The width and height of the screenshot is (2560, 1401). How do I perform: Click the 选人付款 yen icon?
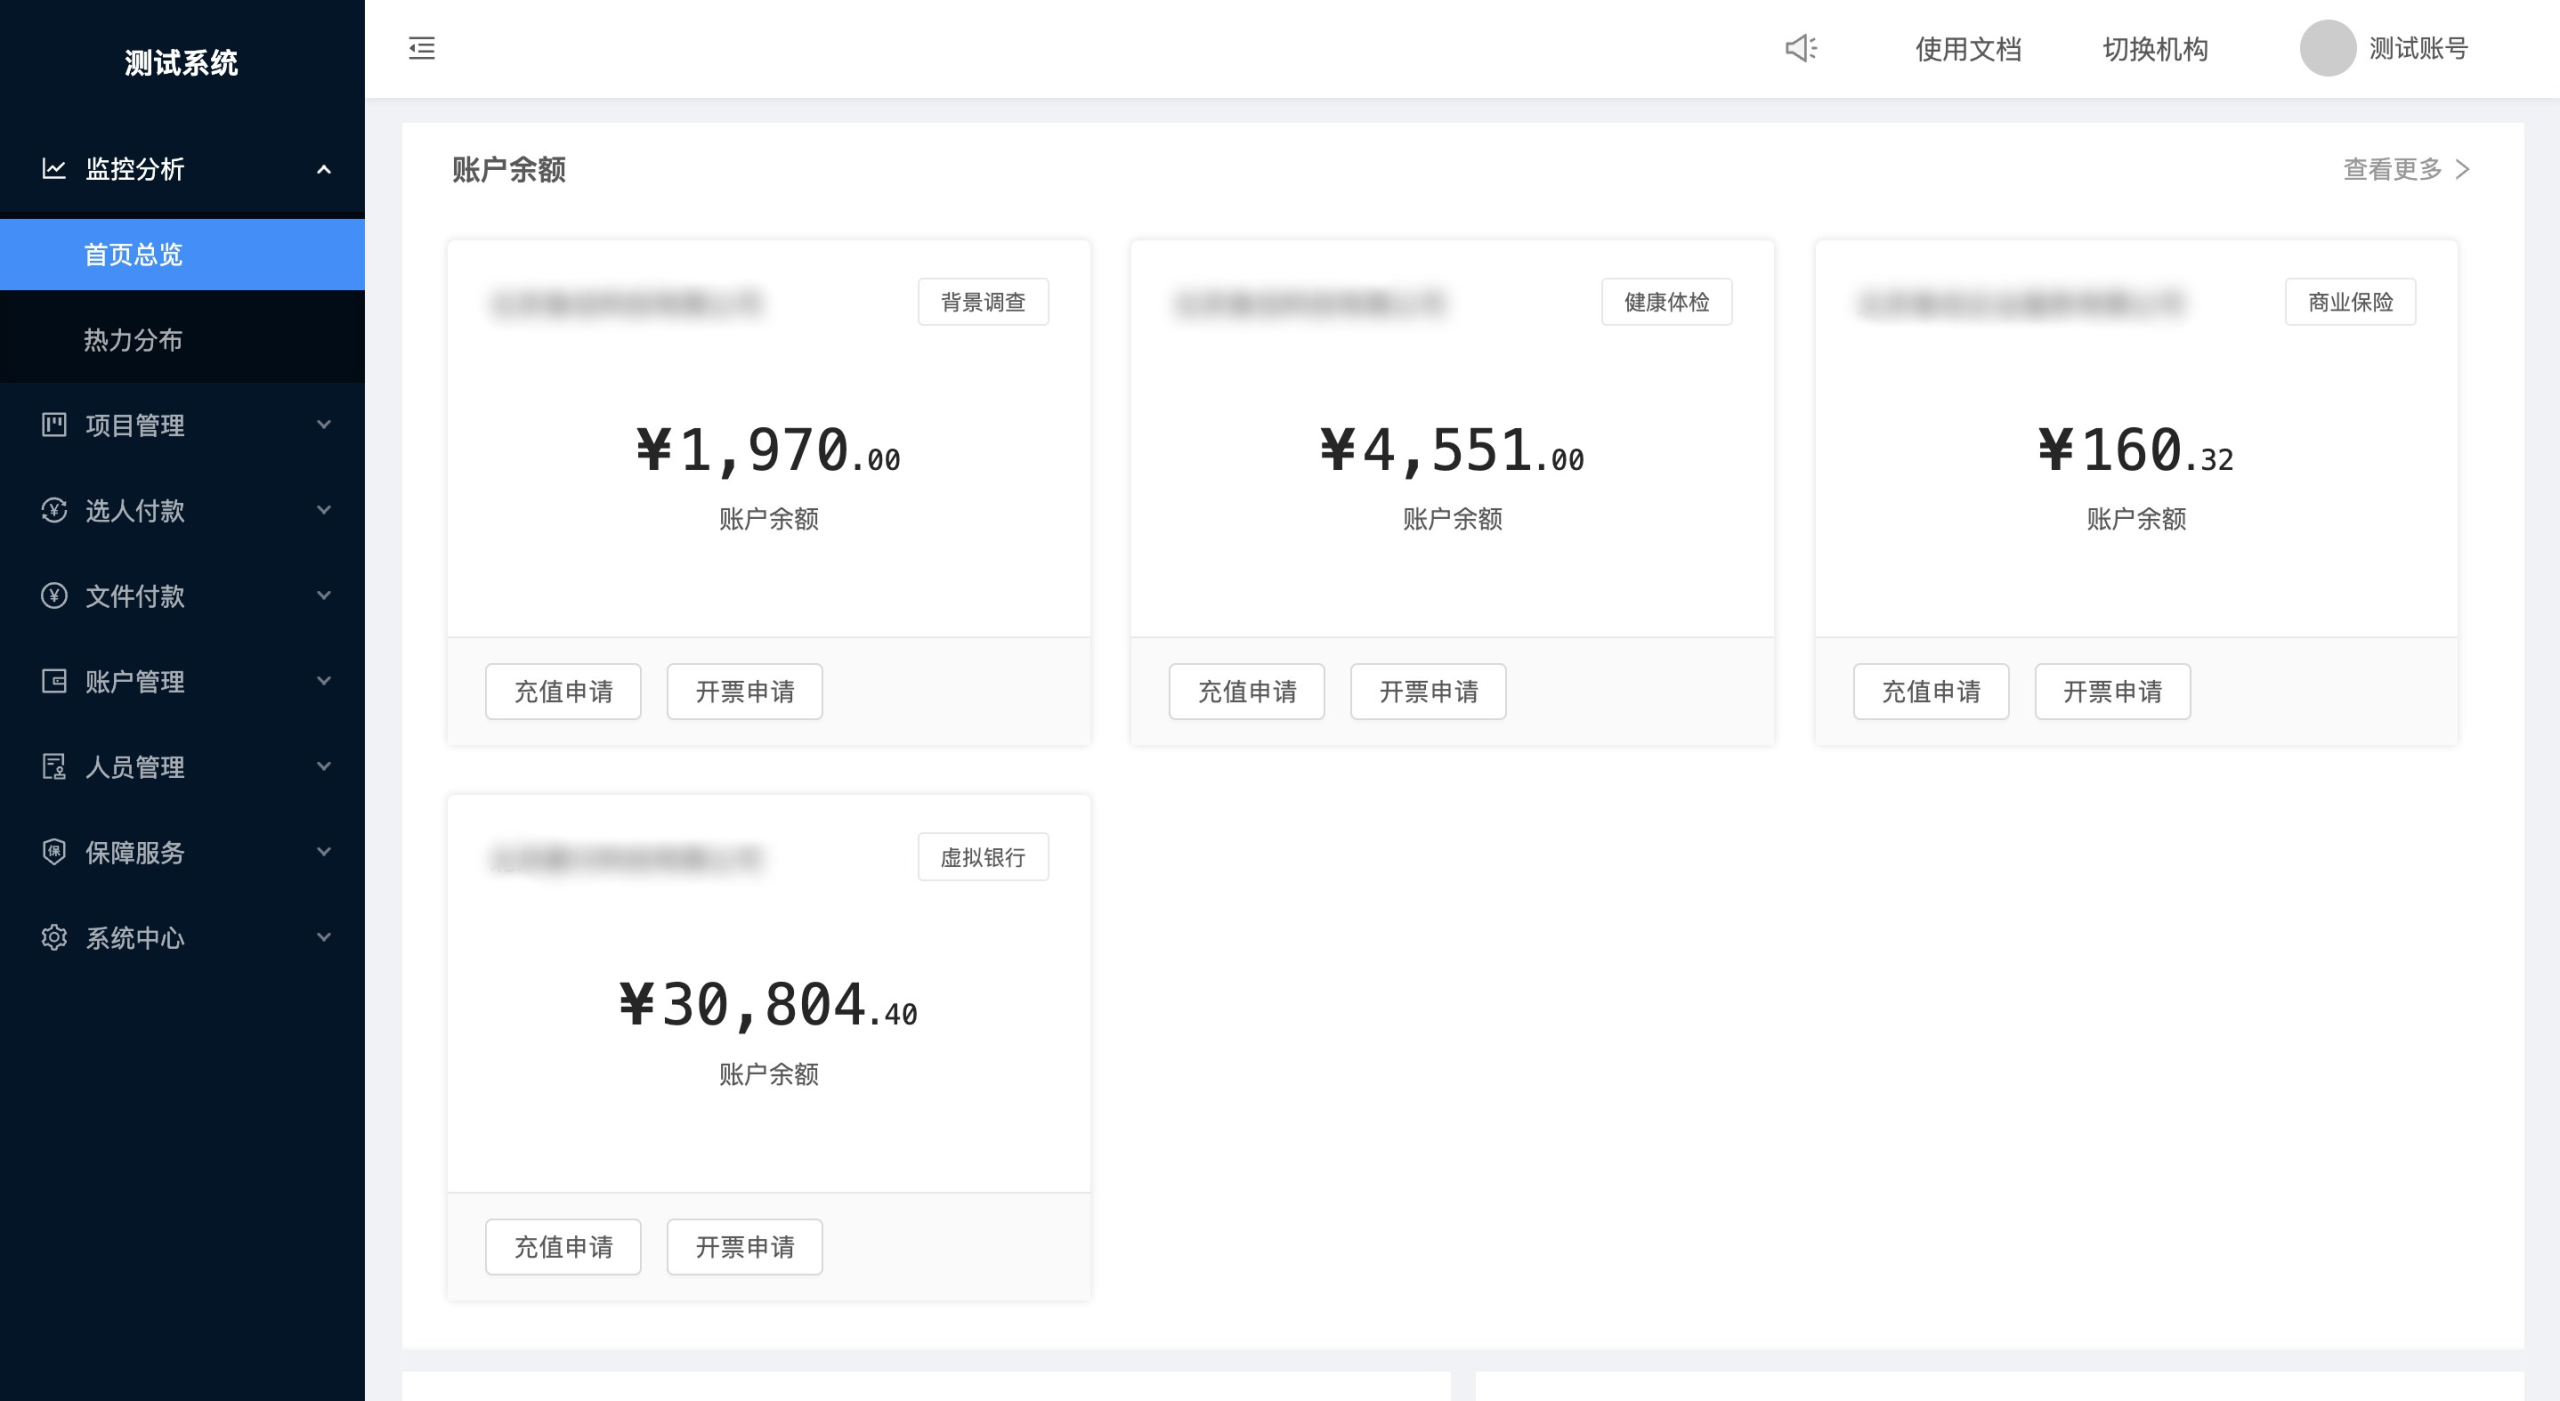(x=54, y=510)
